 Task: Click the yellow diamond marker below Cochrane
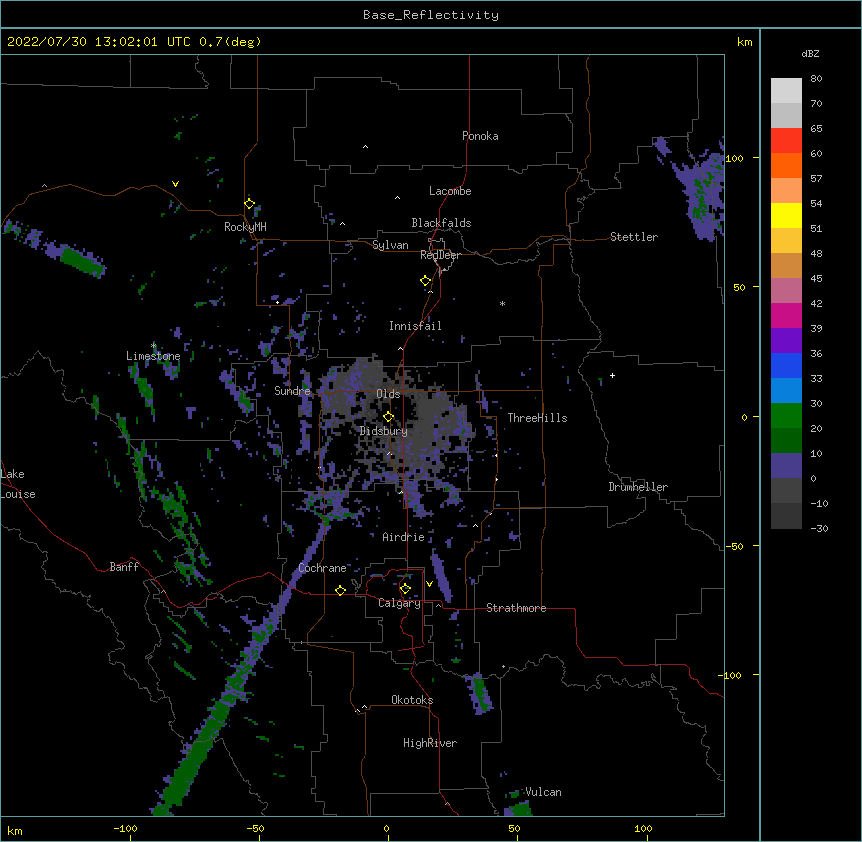pos(340,590)
